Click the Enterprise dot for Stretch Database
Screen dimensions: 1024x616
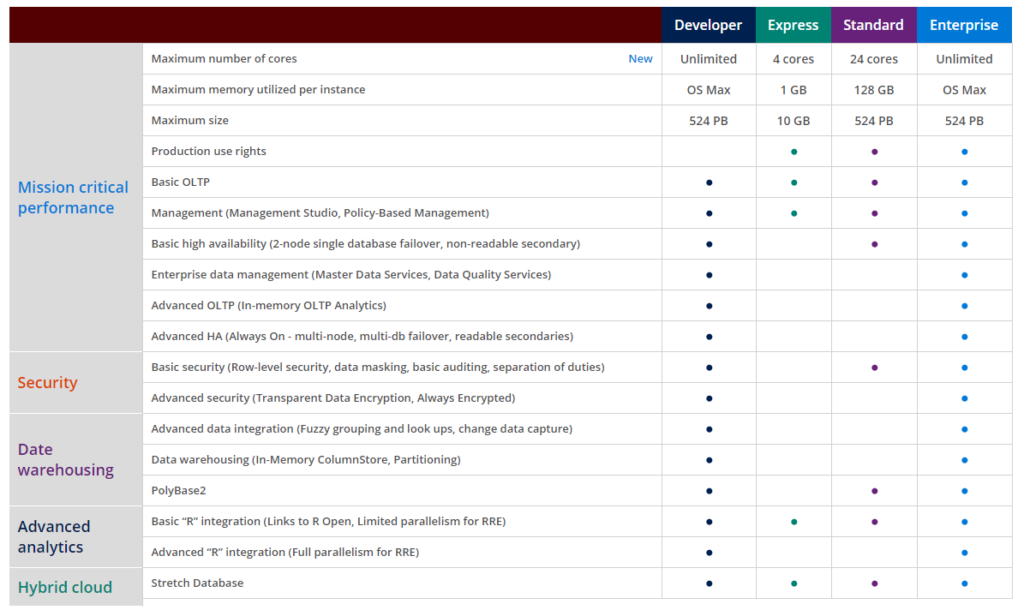tap(964, 583)
